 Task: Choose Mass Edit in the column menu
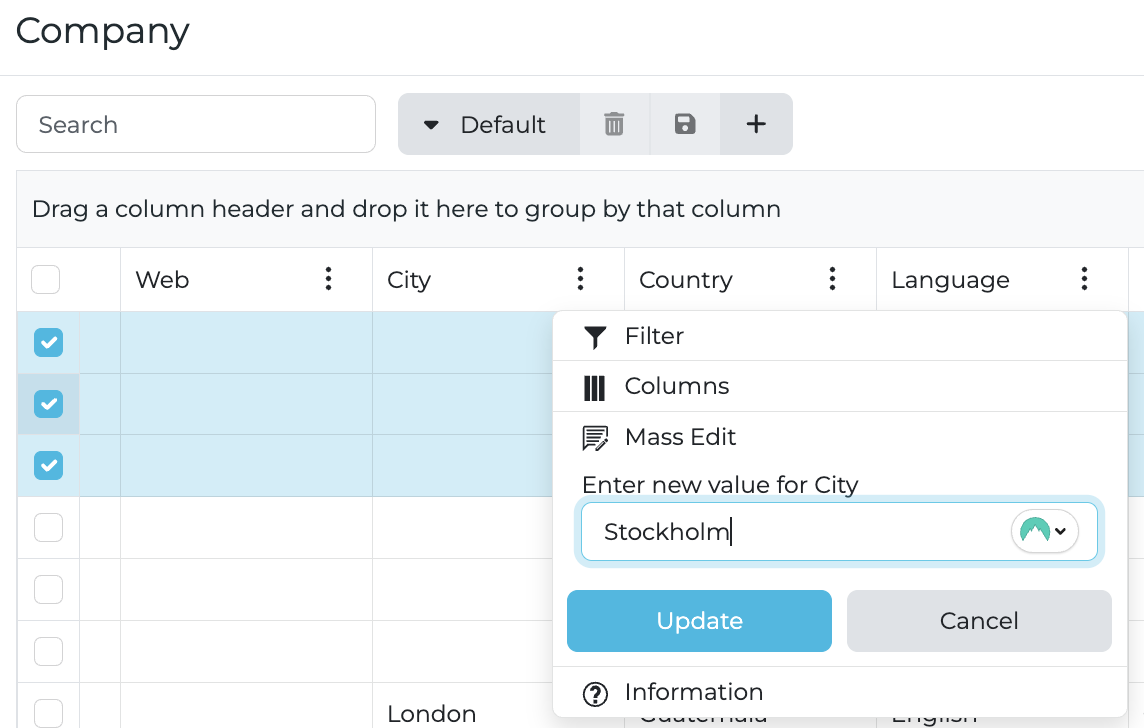[680, 437]
